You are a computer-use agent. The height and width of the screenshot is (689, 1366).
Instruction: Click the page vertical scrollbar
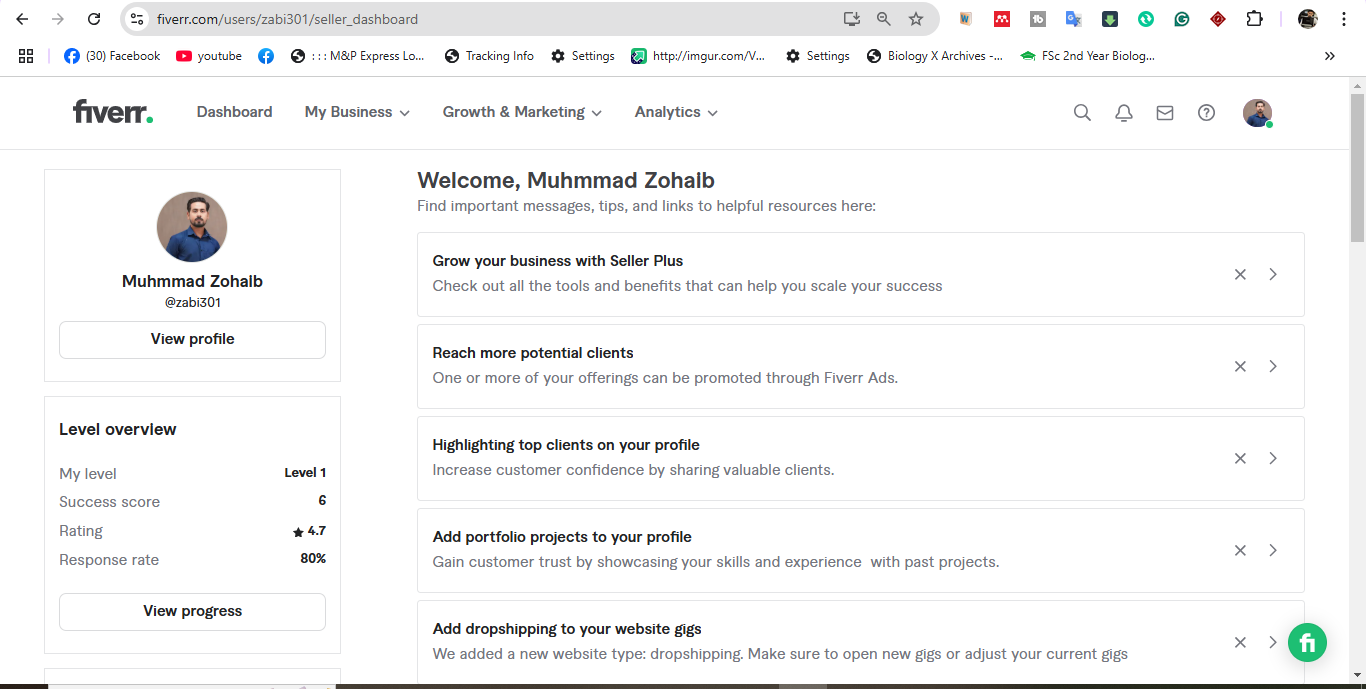[1357, 167]
